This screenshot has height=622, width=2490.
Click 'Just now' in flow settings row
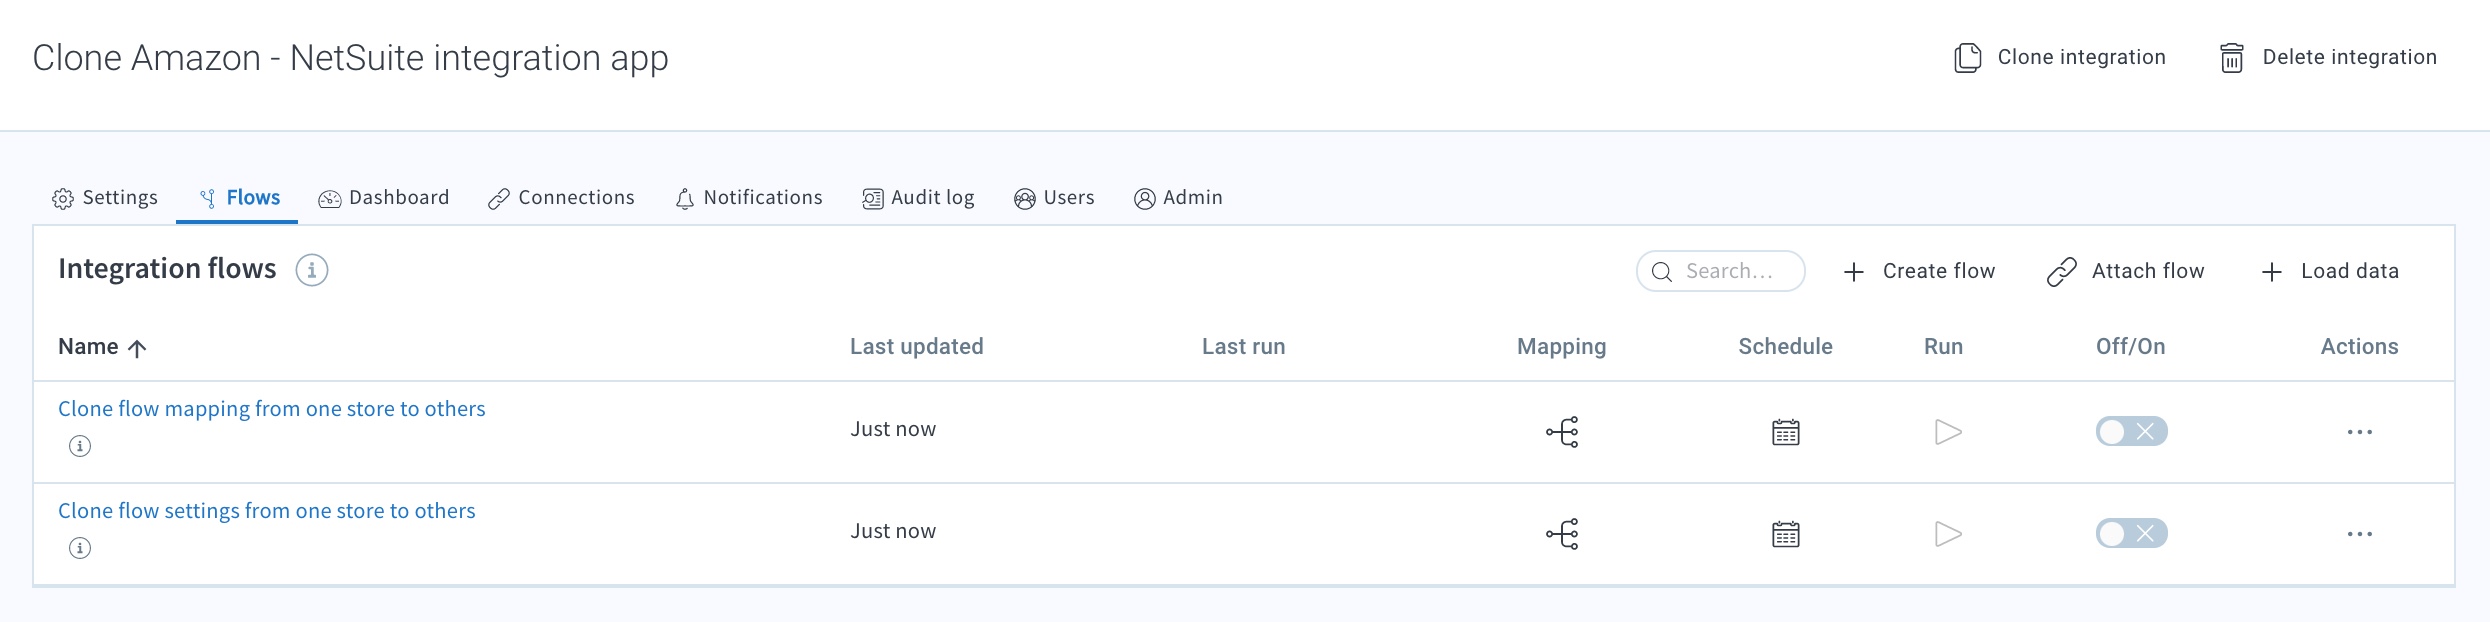coord(893,531)
